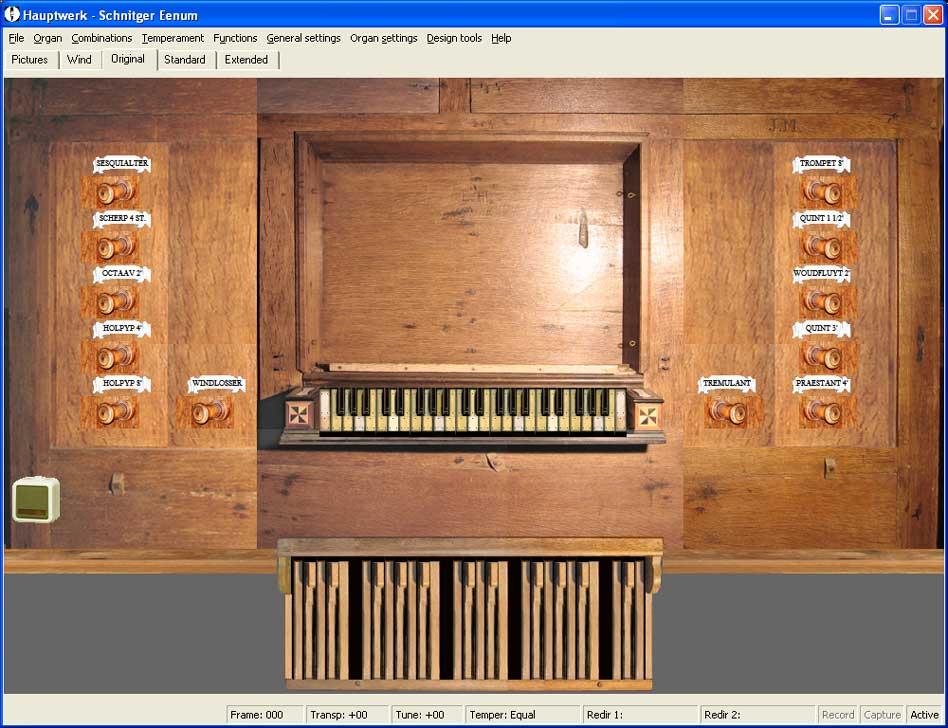Pull the Sesquialter stop knob

[116, 191]
